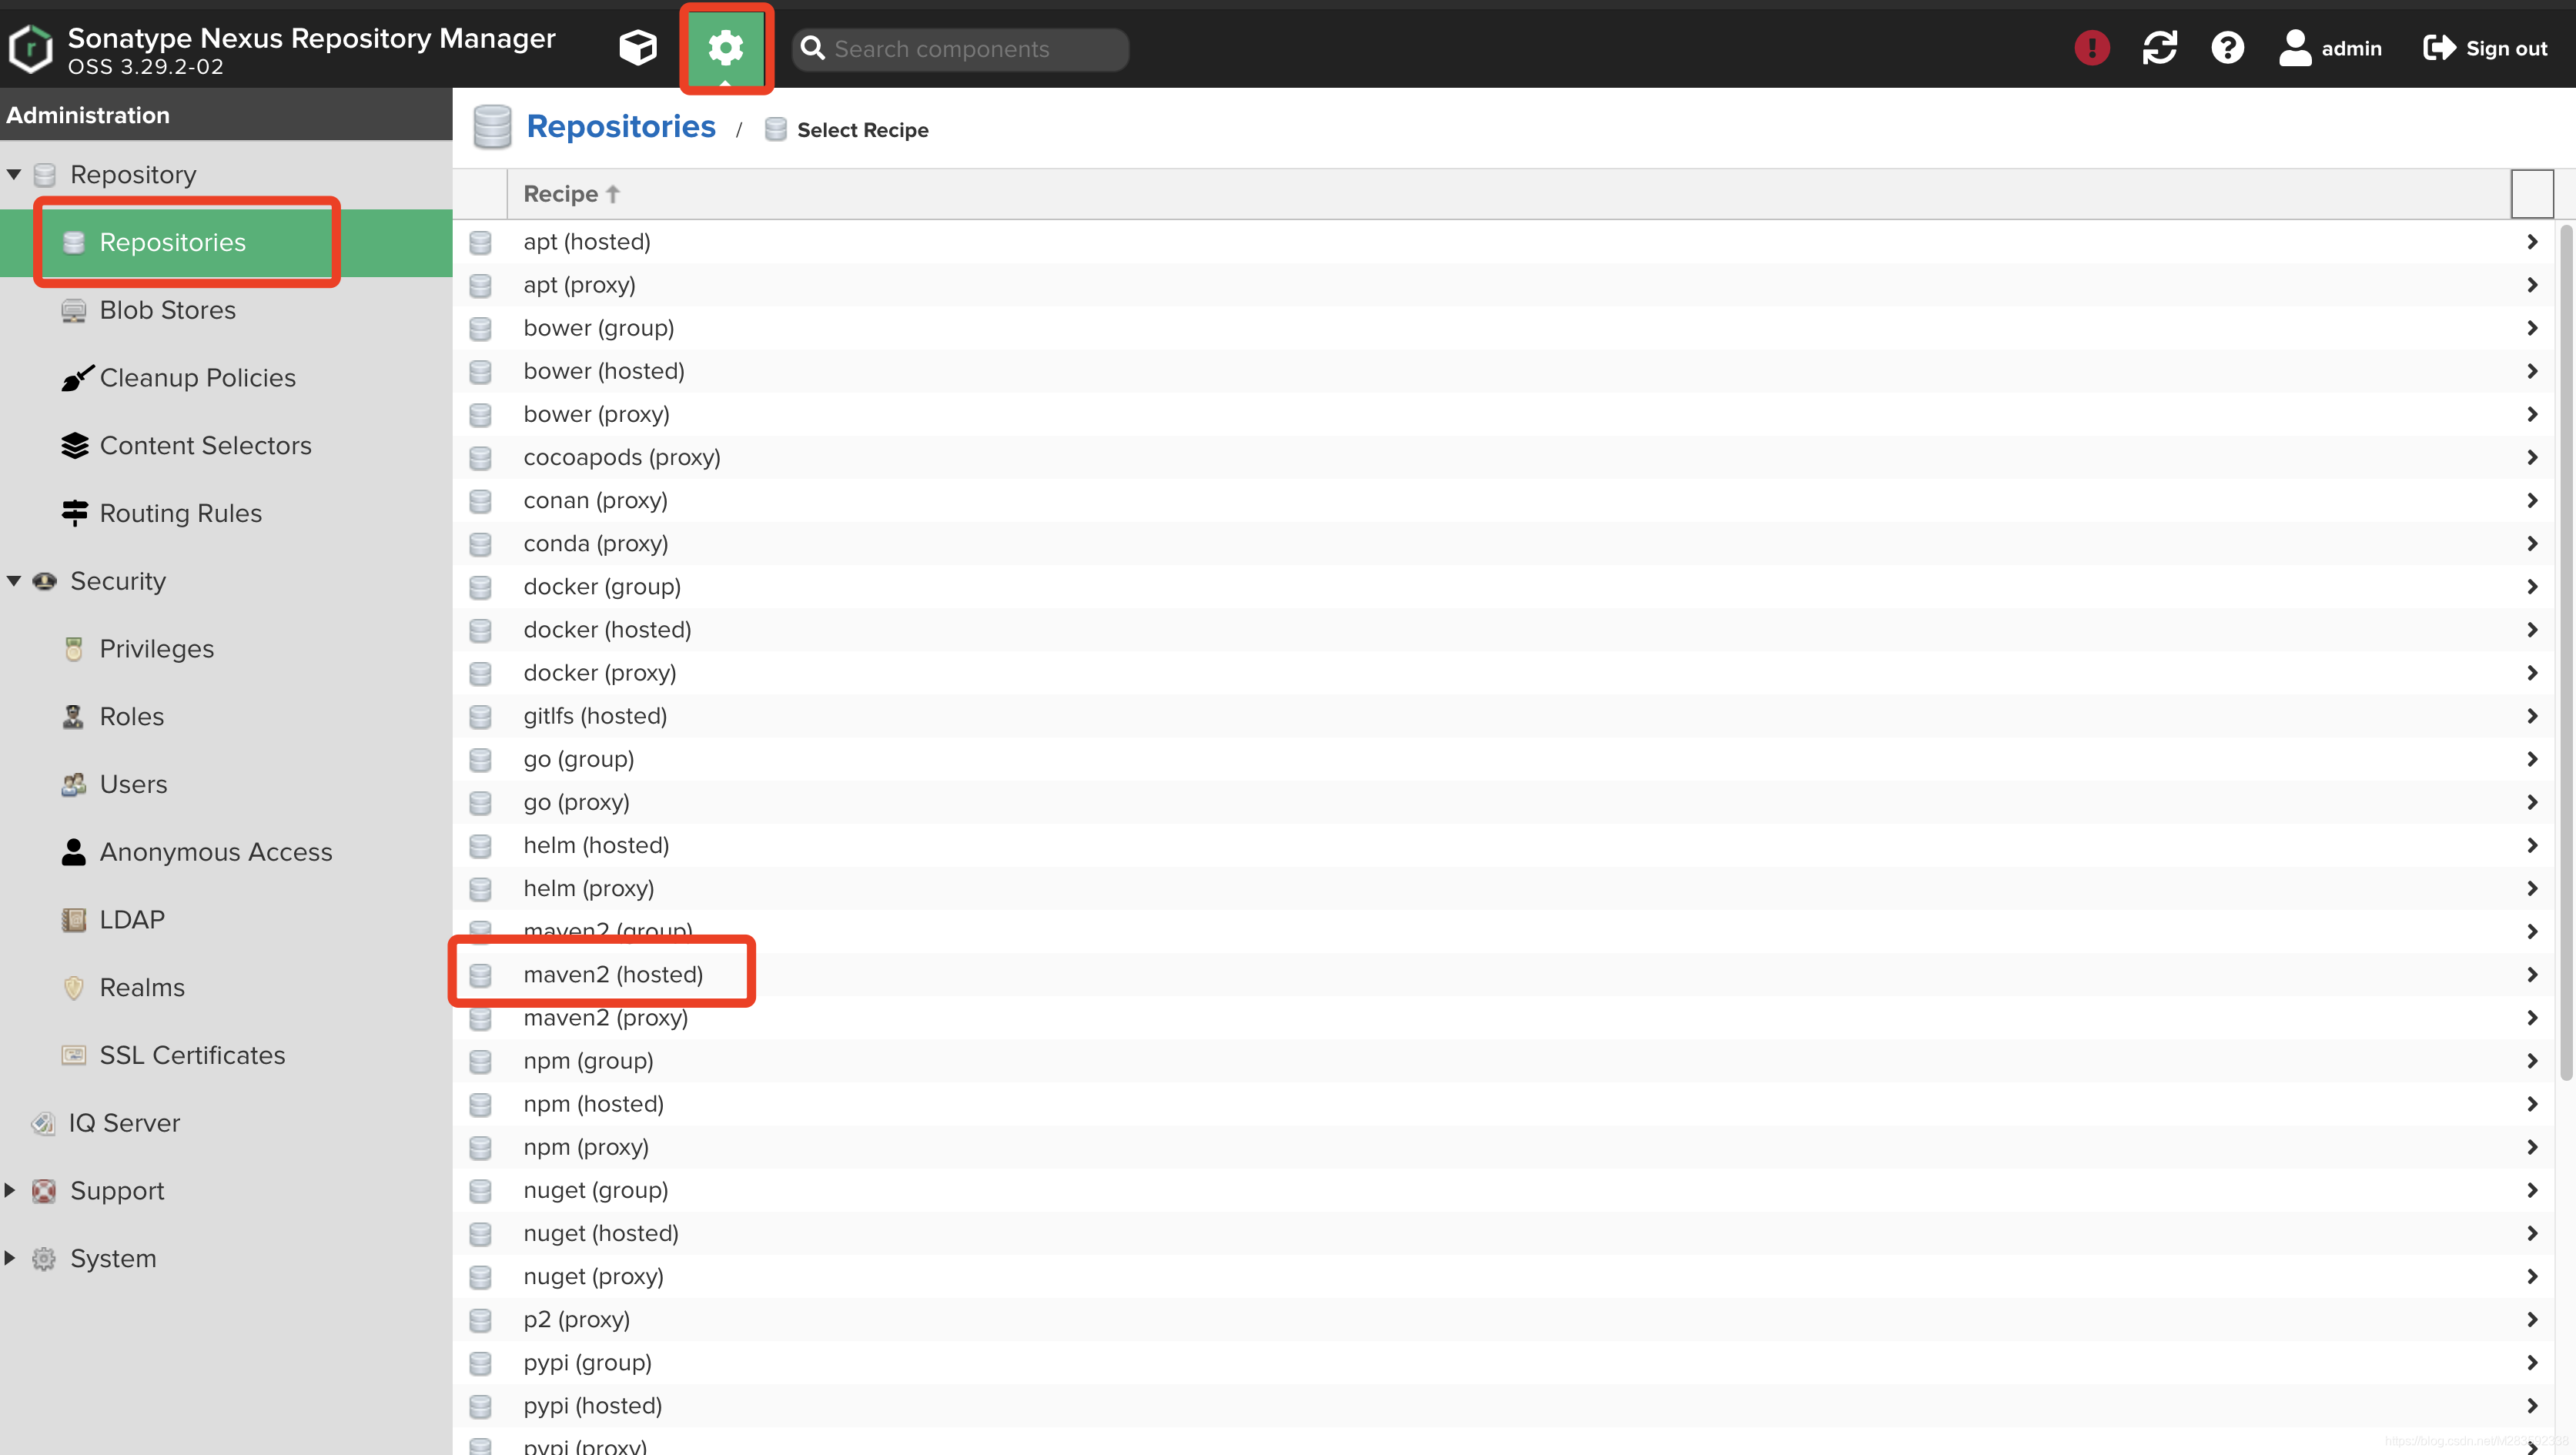Click the Roles icon in sidebar
Viewport: 2576px width, 1455px height.
[x=73, y=717]
